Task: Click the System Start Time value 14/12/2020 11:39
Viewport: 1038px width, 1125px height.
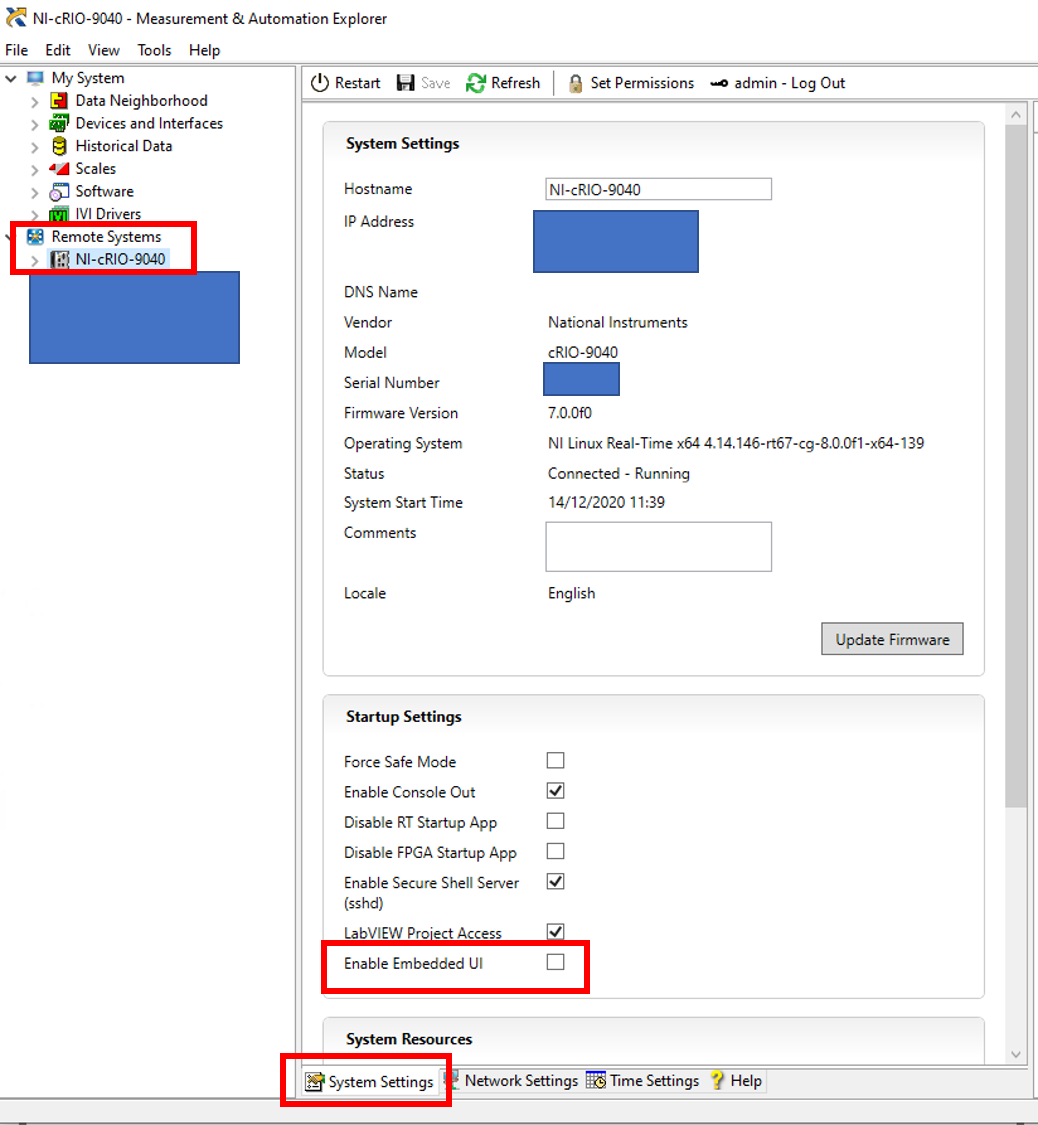Action: tap(607, 502)
